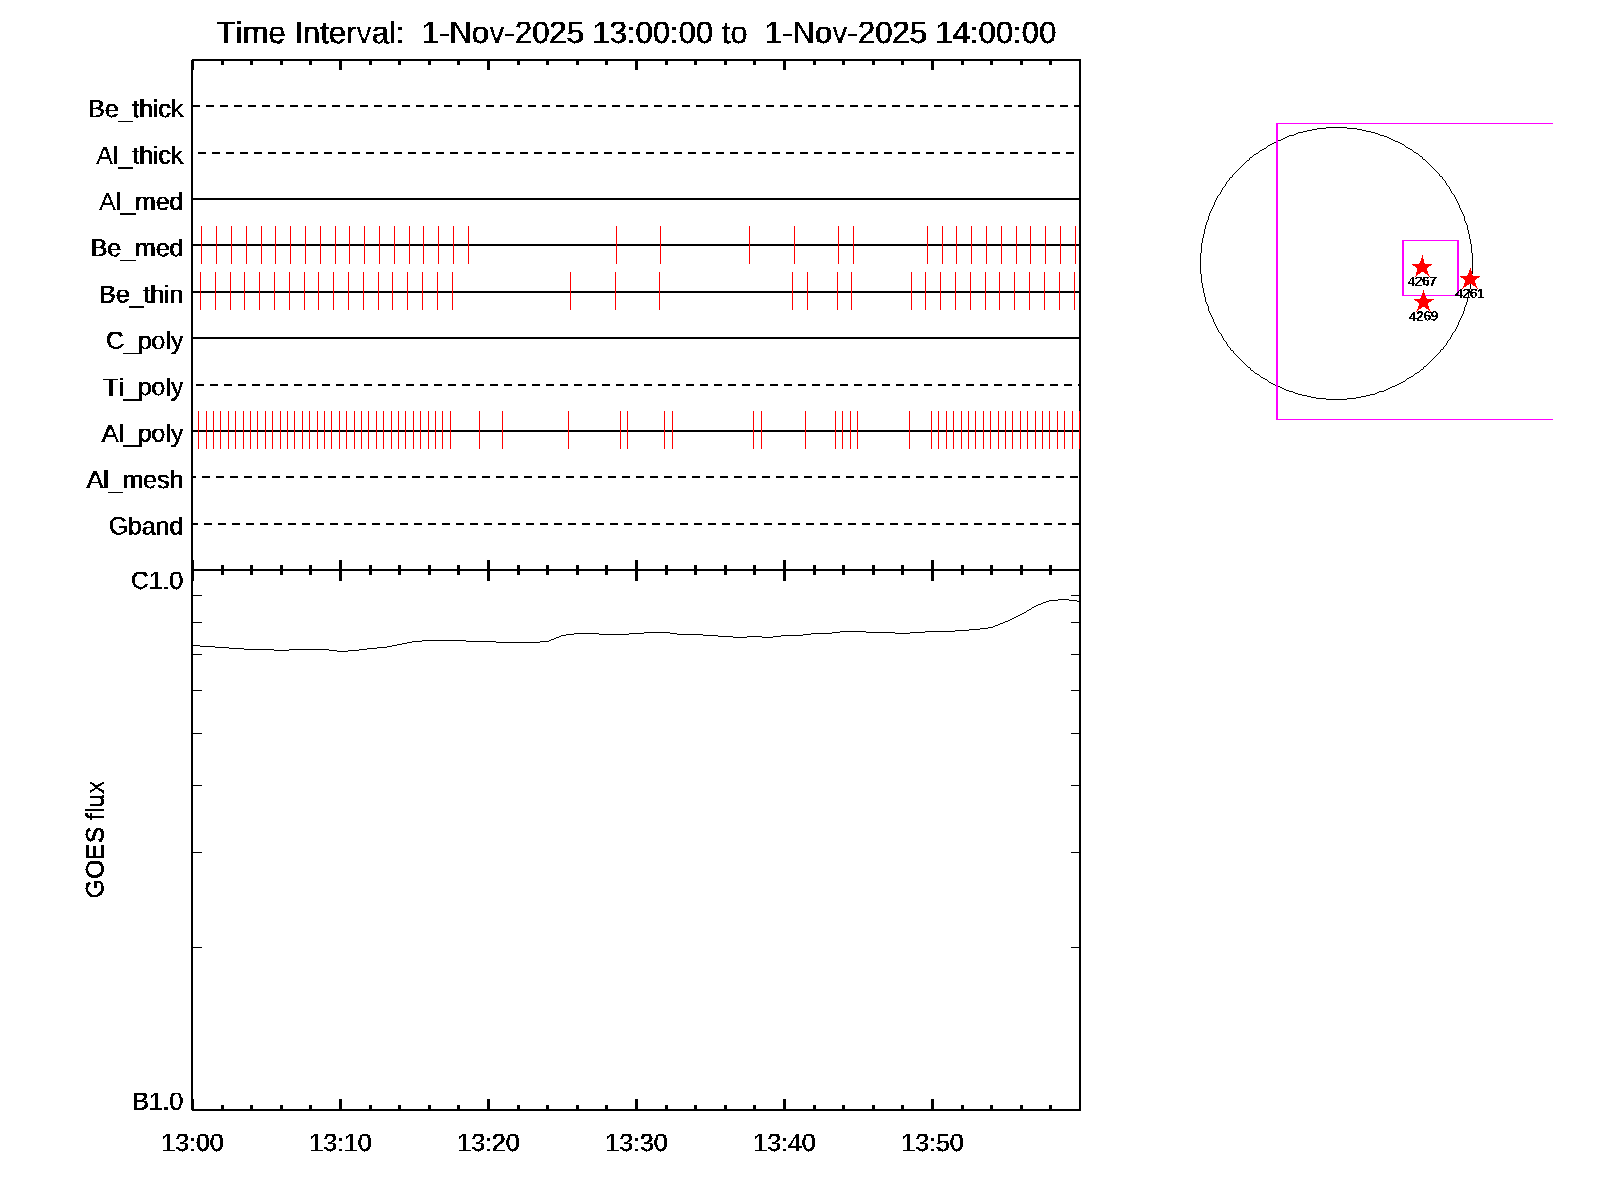Click the C1.0 flux level label
Screen dimensions: 1600x1200
pyautogui.click(x=157, y=581)
